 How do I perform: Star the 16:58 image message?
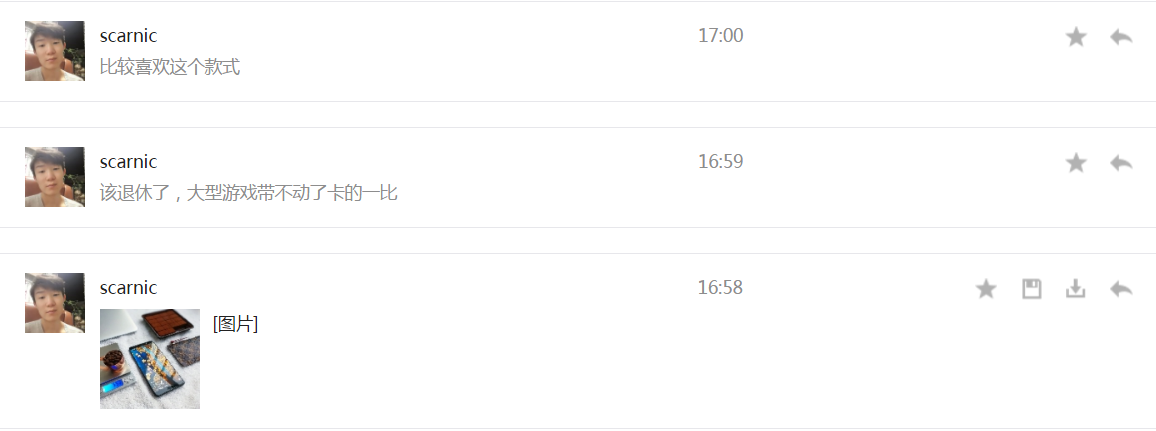tap(986, 289)
